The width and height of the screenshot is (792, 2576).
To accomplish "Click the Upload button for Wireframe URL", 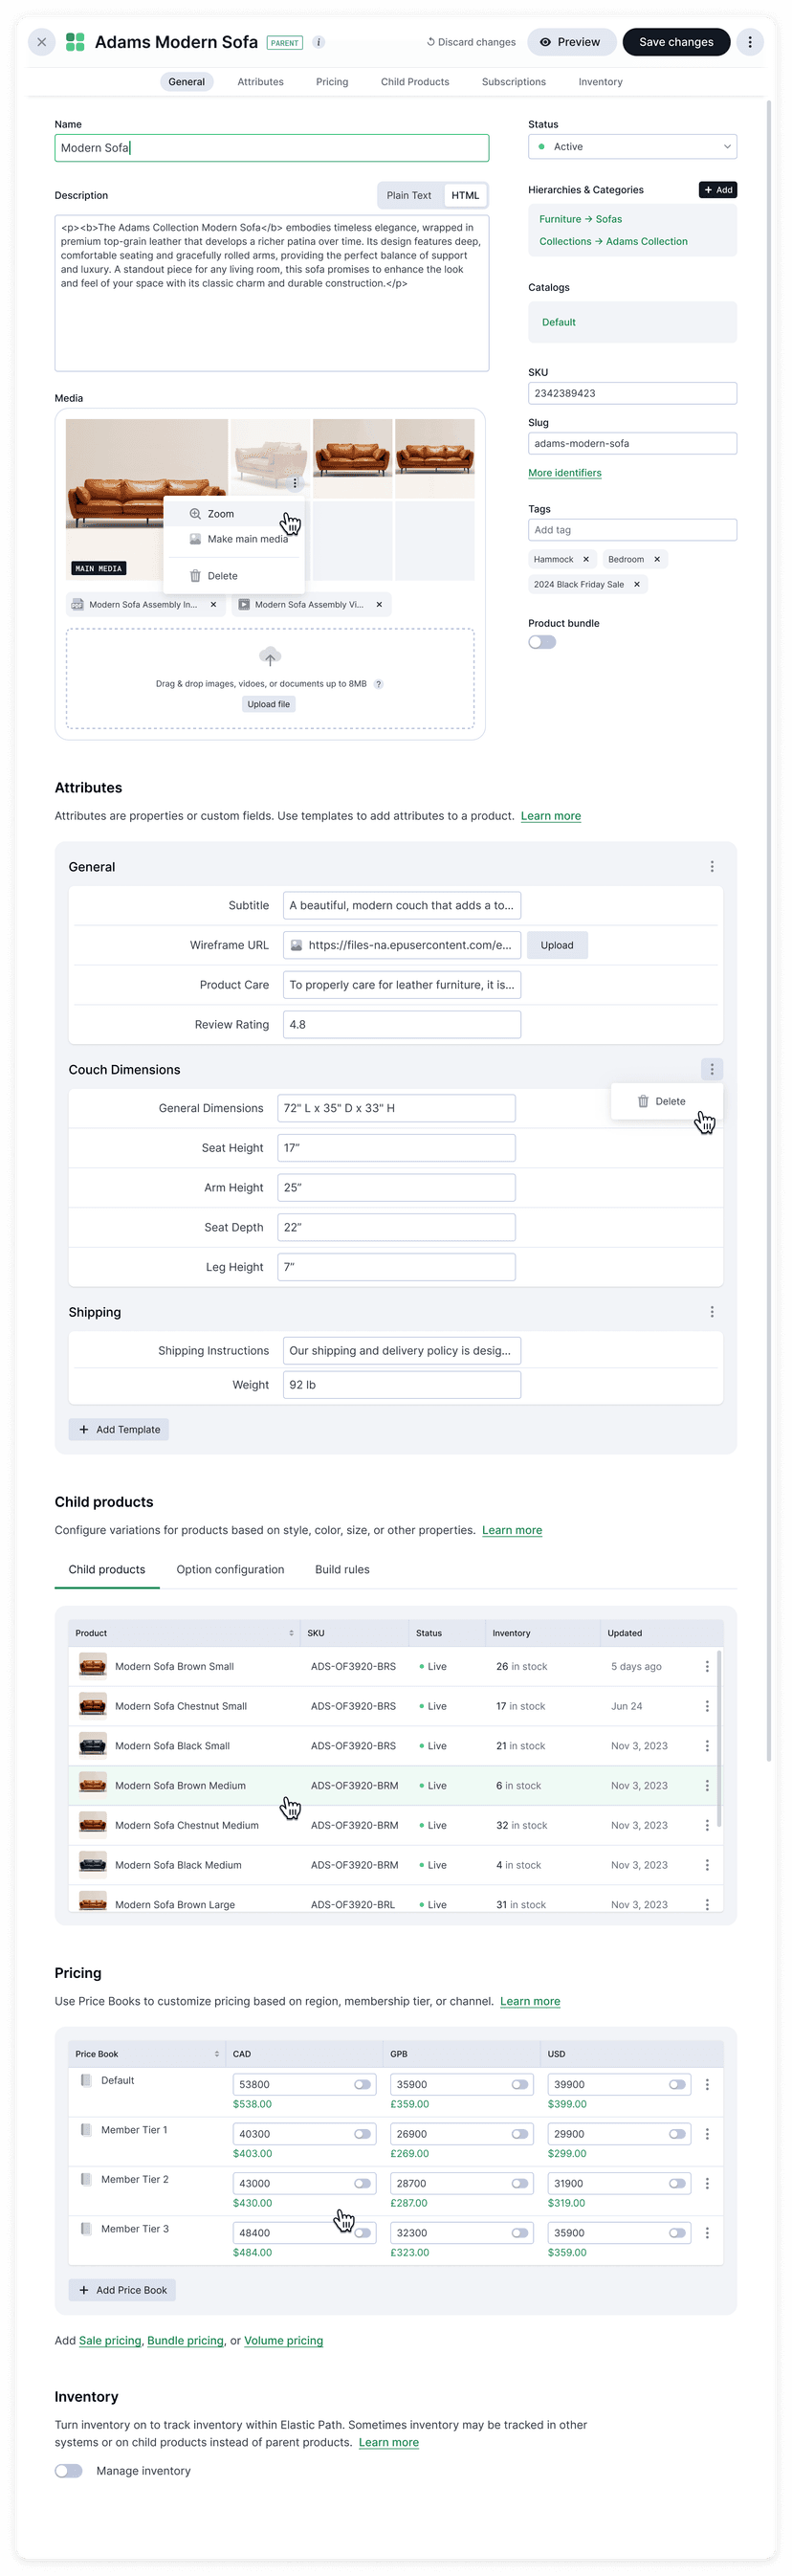I will tap(557, 946).
